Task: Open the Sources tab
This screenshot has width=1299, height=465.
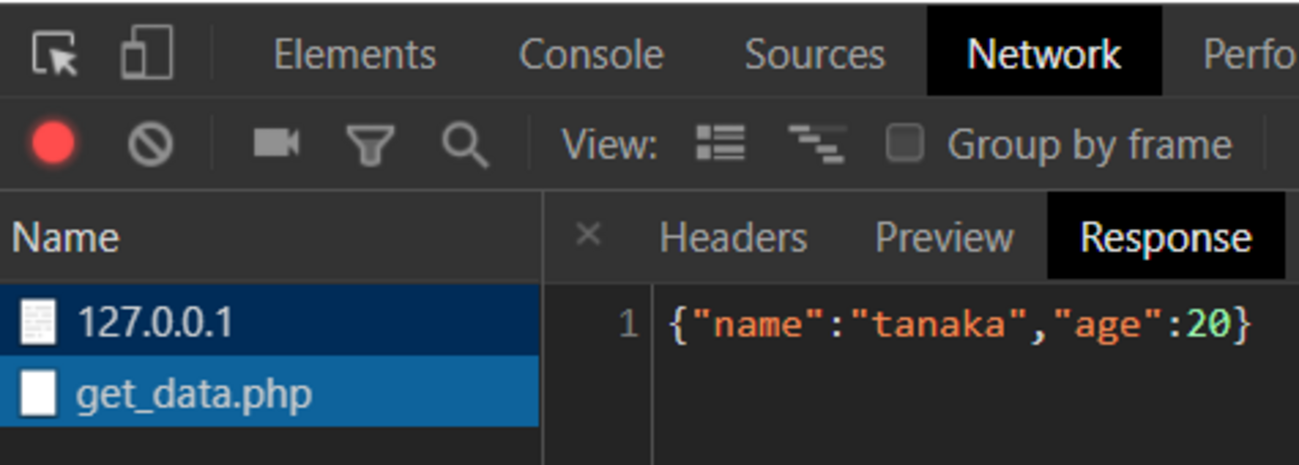Action: point(814,54)
